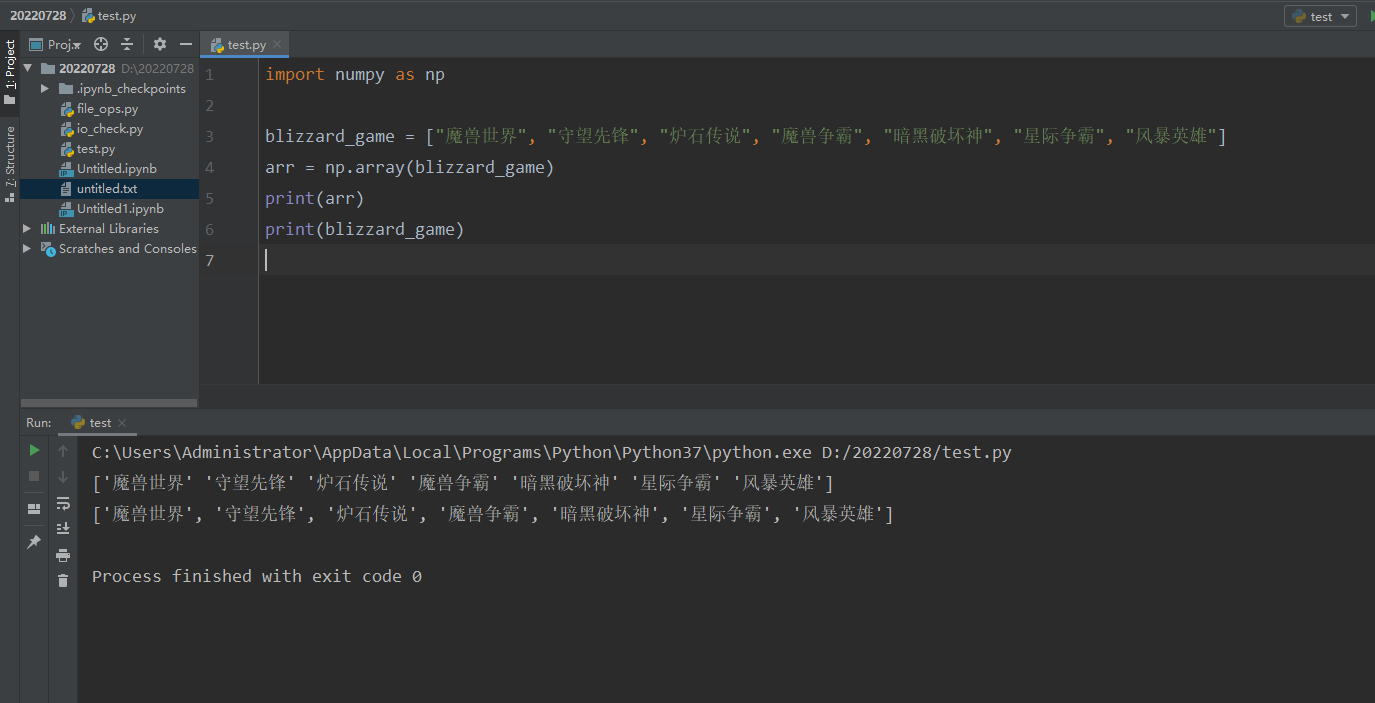This screenshot has width=1375, height=703.
Task: Select test.py in the project tree
Action: pyautogui.click(x=96, y=149)
